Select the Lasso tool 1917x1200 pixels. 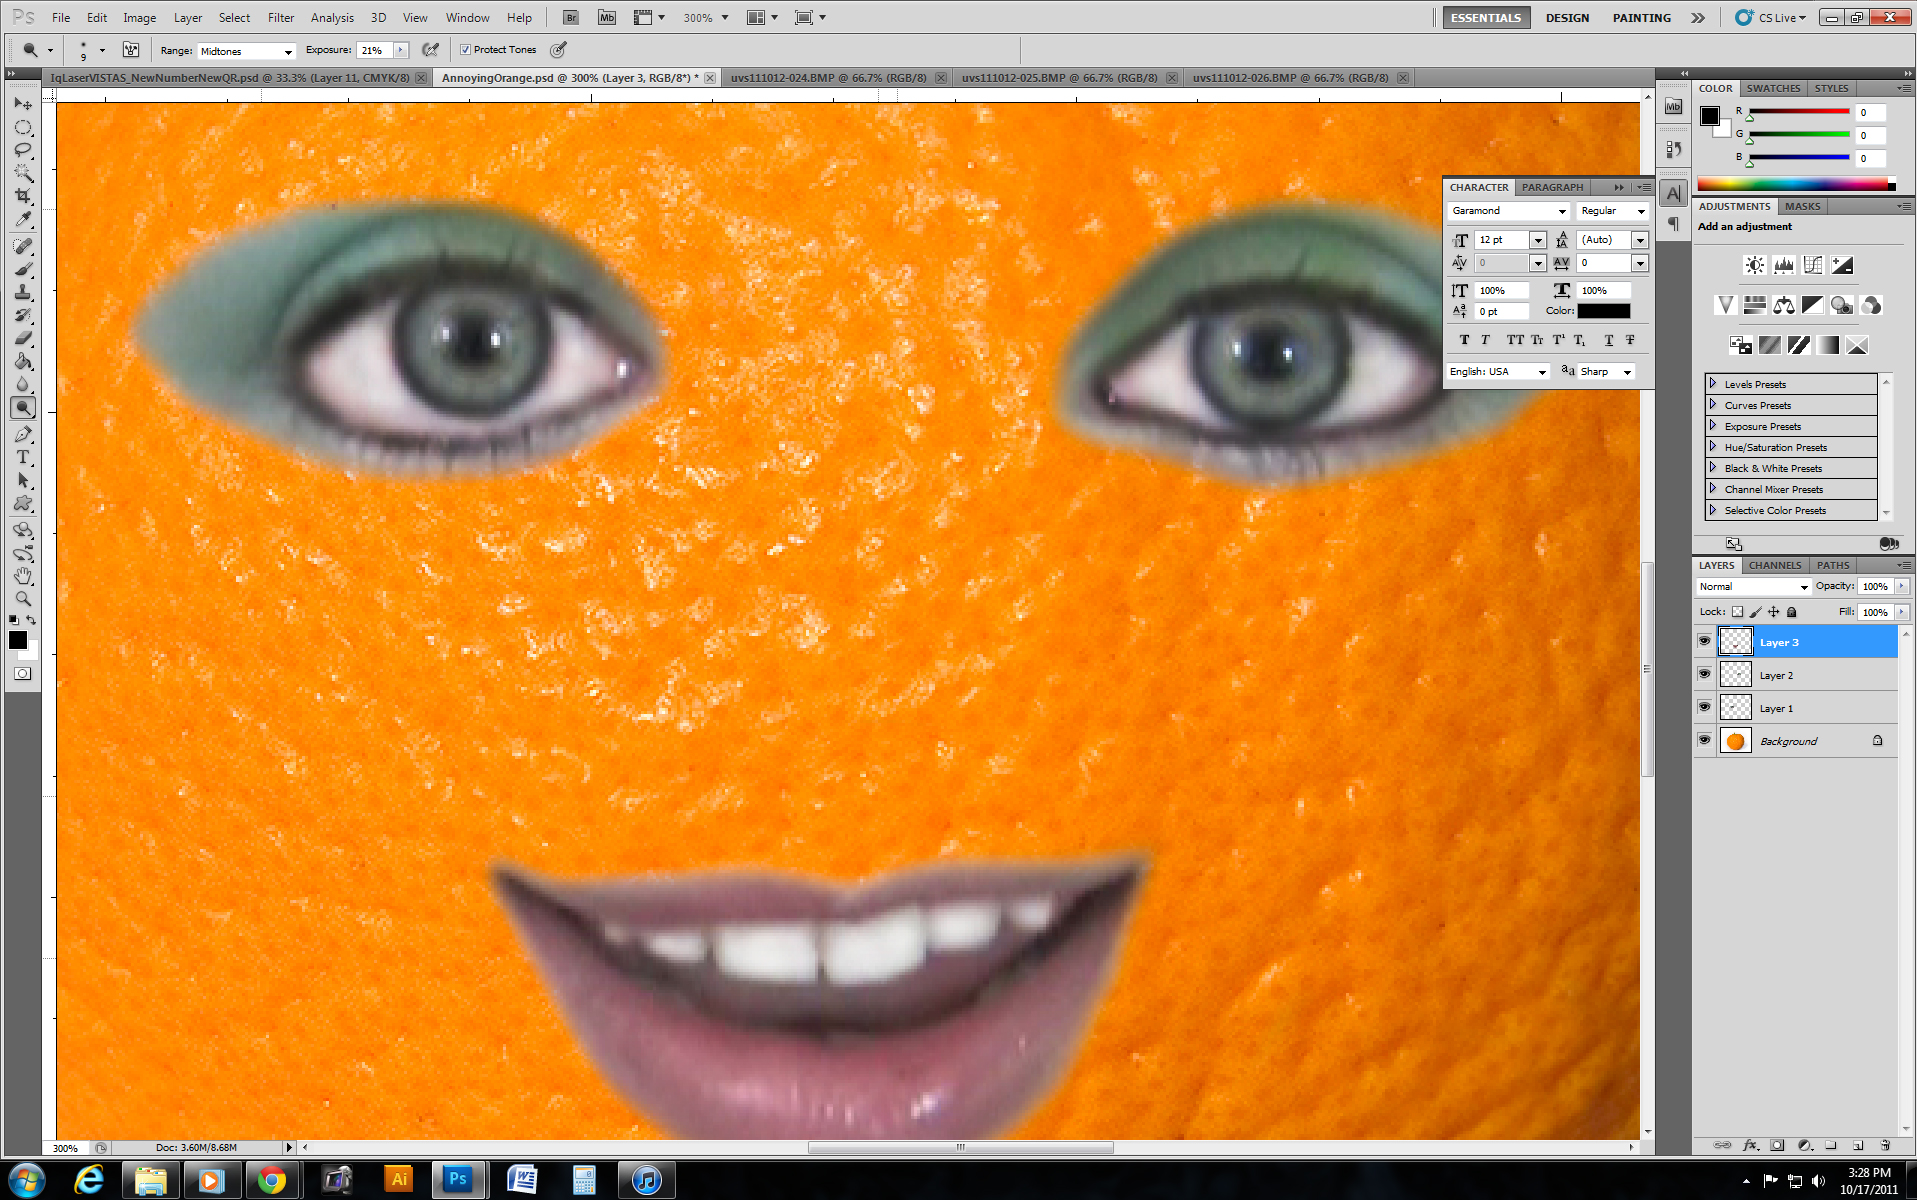point(23,150)
